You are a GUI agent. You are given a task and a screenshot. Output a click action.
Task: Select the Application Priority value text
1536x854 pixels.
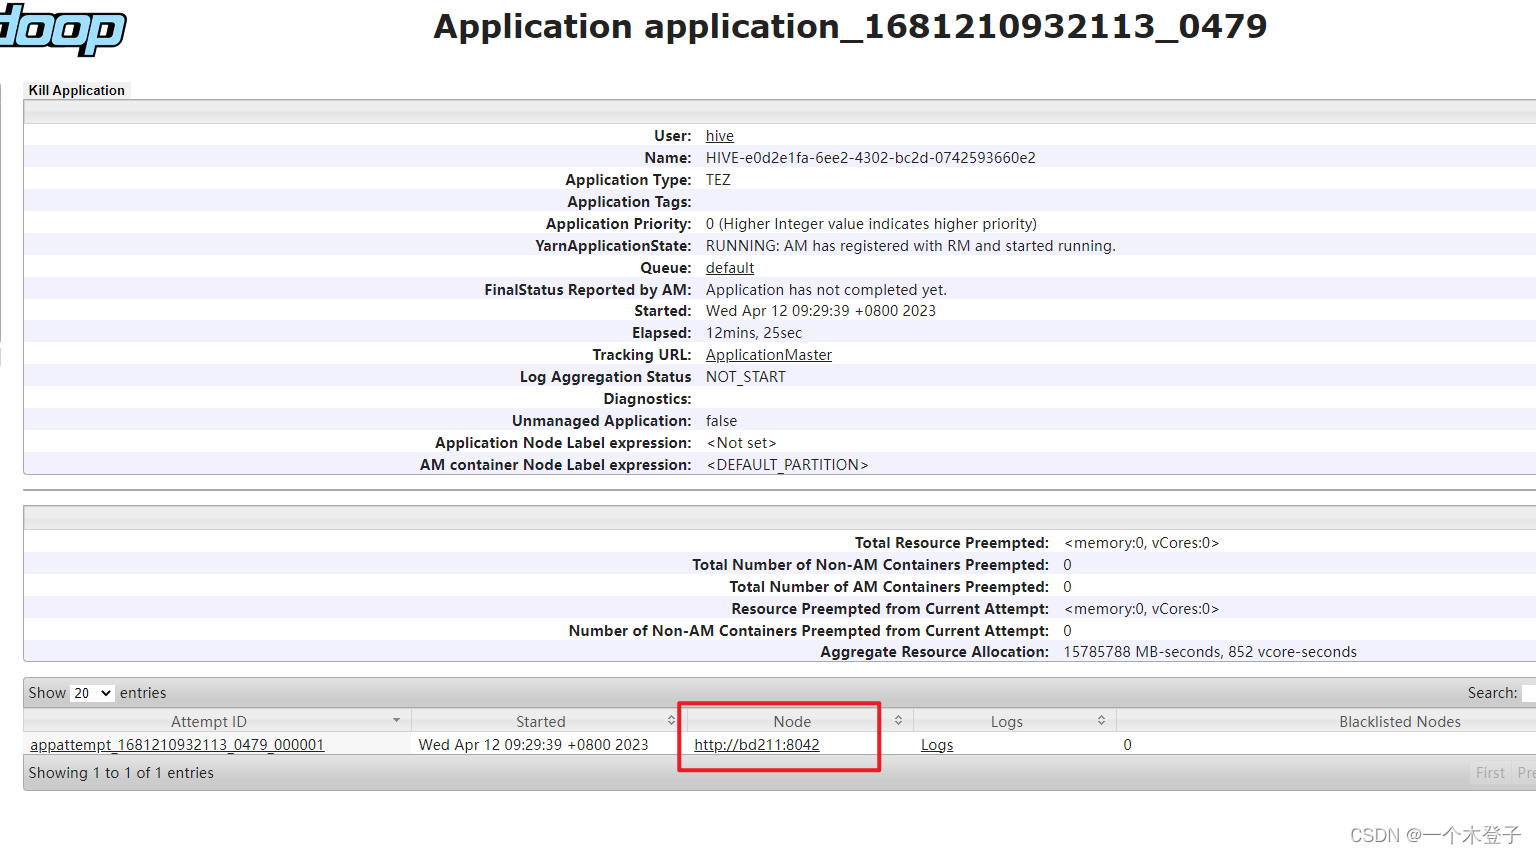pyautogui.click(x=871, y=224)
